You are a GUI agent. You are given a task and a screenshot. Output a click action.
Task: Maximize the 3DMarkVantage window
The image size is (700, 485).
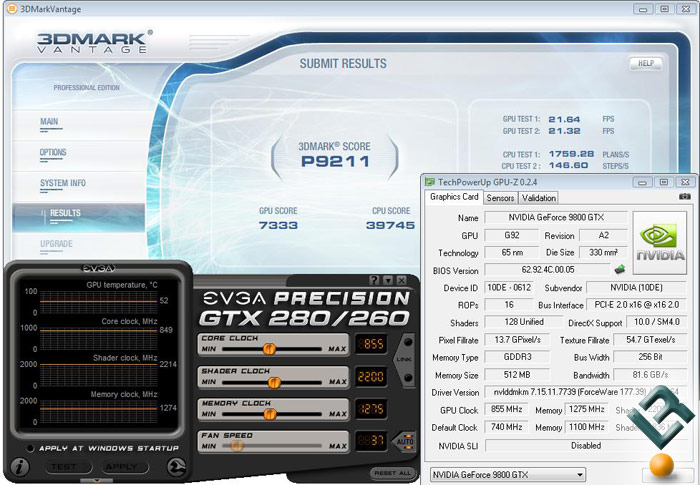tap(664, 8)
